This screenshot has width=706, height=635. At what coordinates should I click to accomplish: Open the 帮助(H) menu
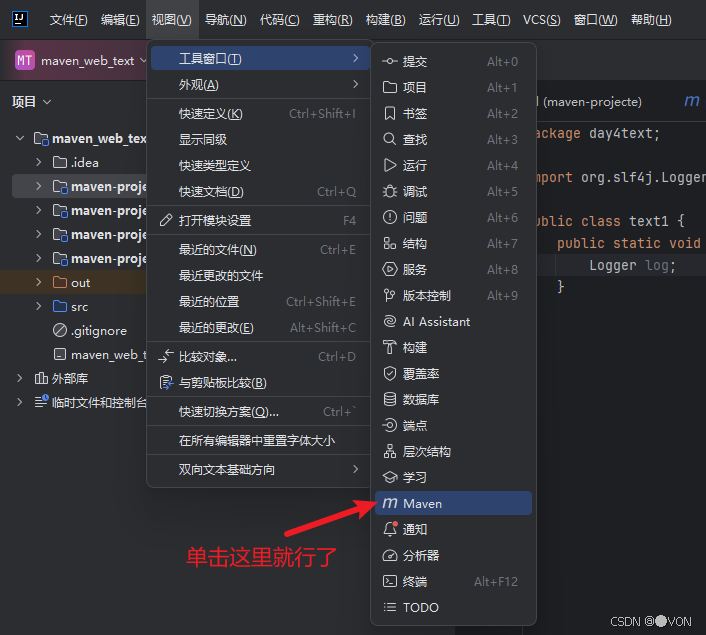pos(651,20)
